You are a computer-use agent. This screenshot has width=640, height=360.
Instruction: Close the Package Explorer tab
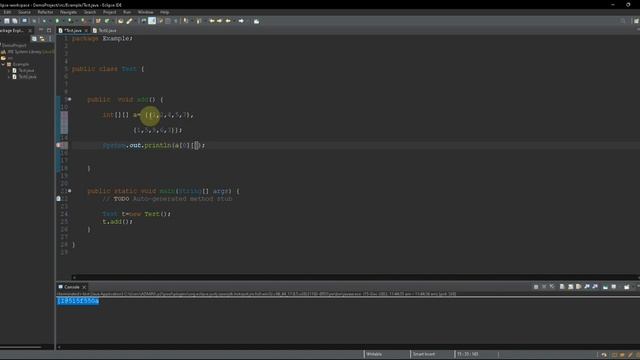(x=30, y=31)
